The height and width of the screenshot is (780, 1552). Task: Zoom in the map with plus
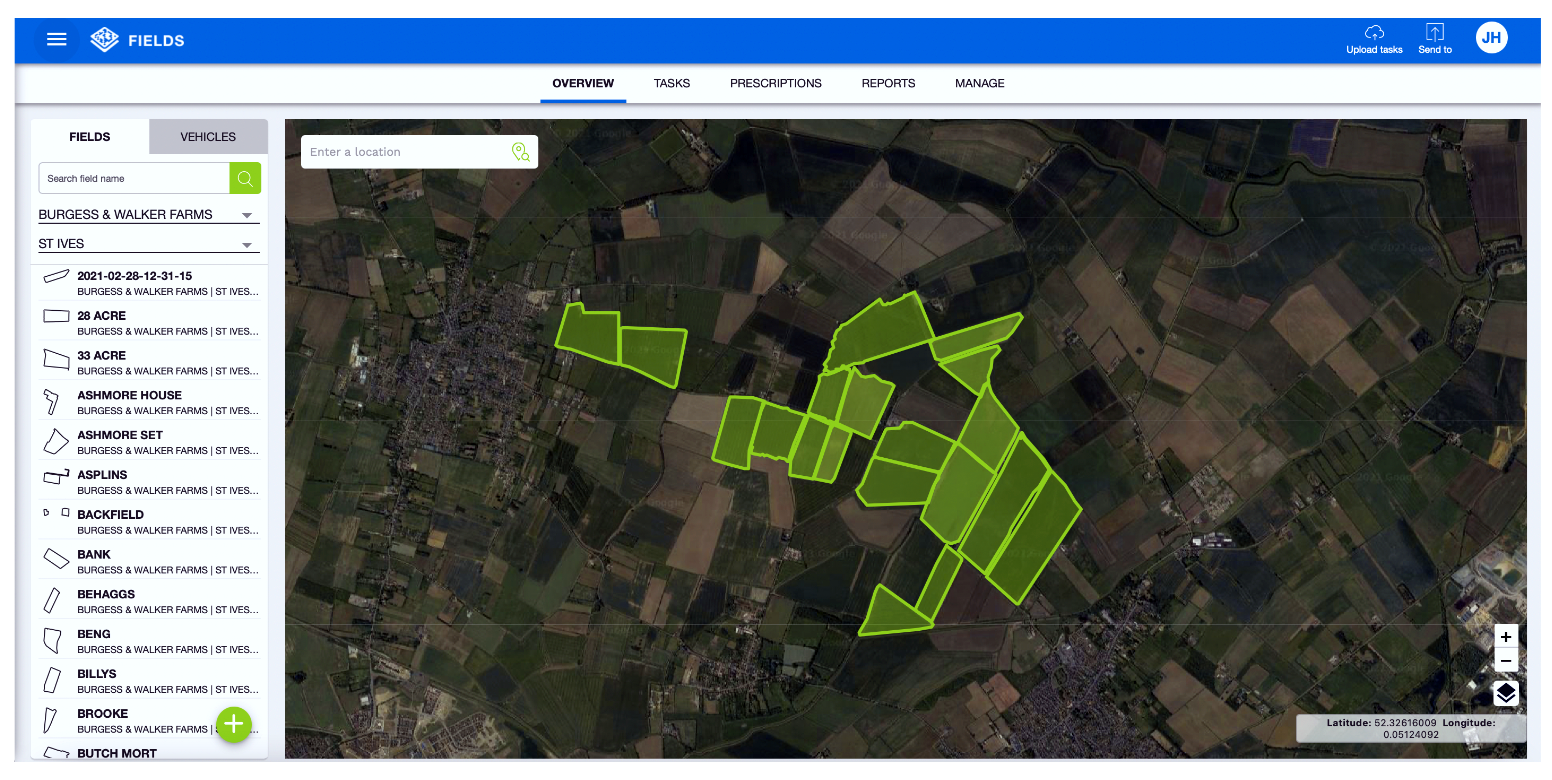1506,637
